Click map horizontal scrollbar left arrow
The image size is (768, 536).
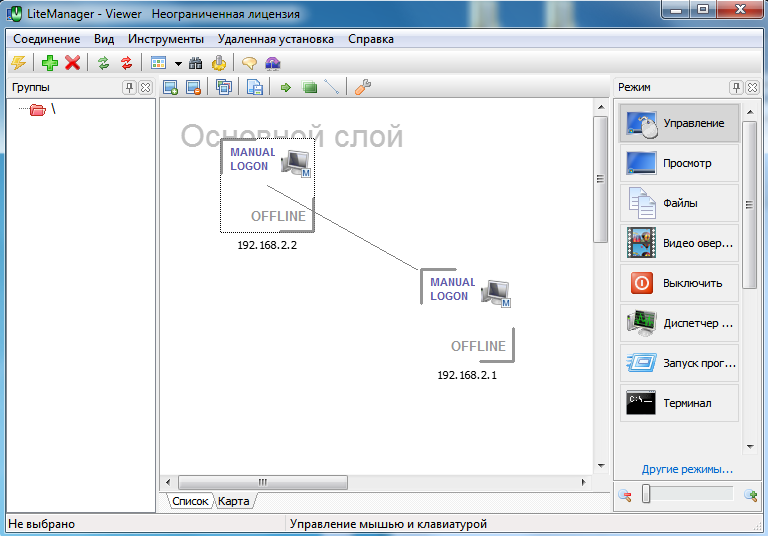coord(168,482)
